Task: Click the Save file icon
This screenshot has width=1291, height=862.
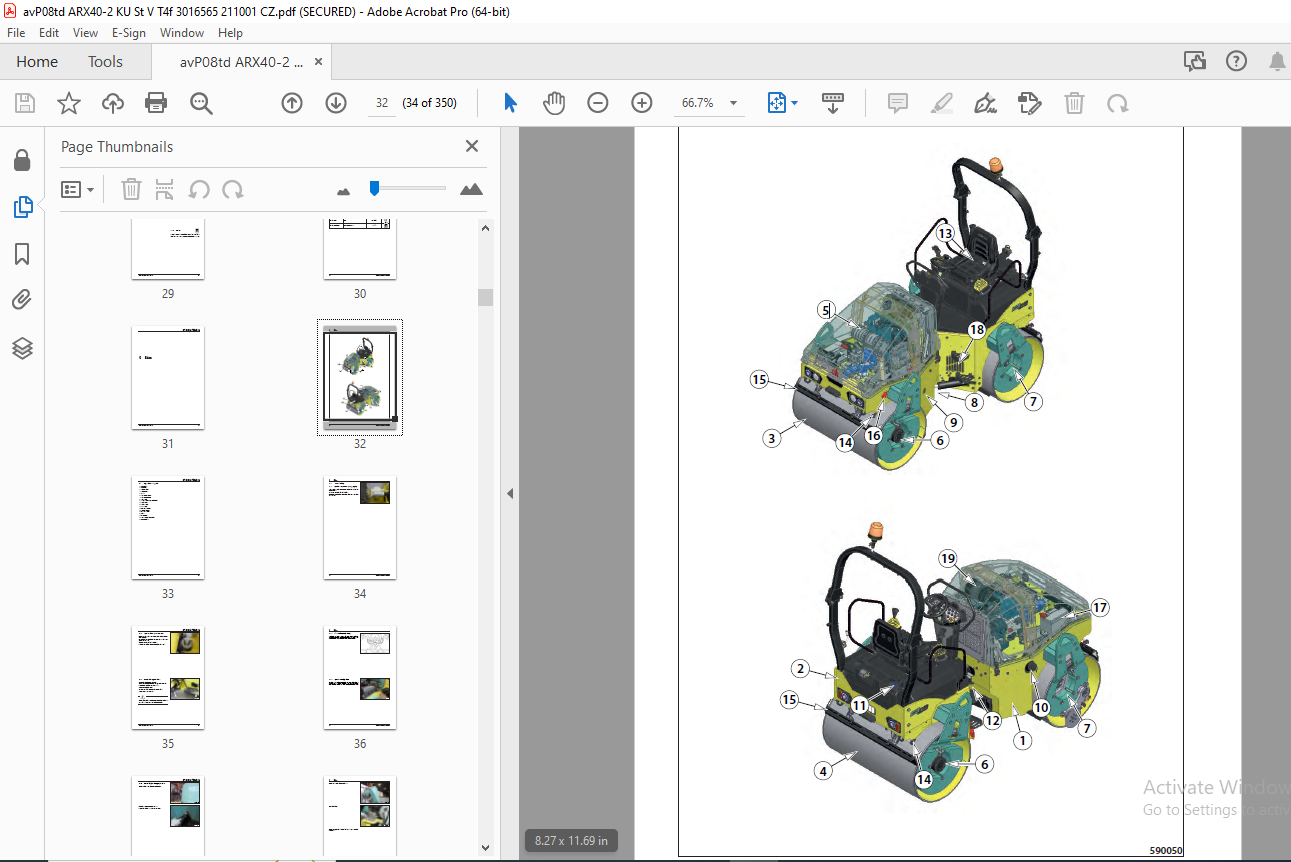Action: point(25,103)
